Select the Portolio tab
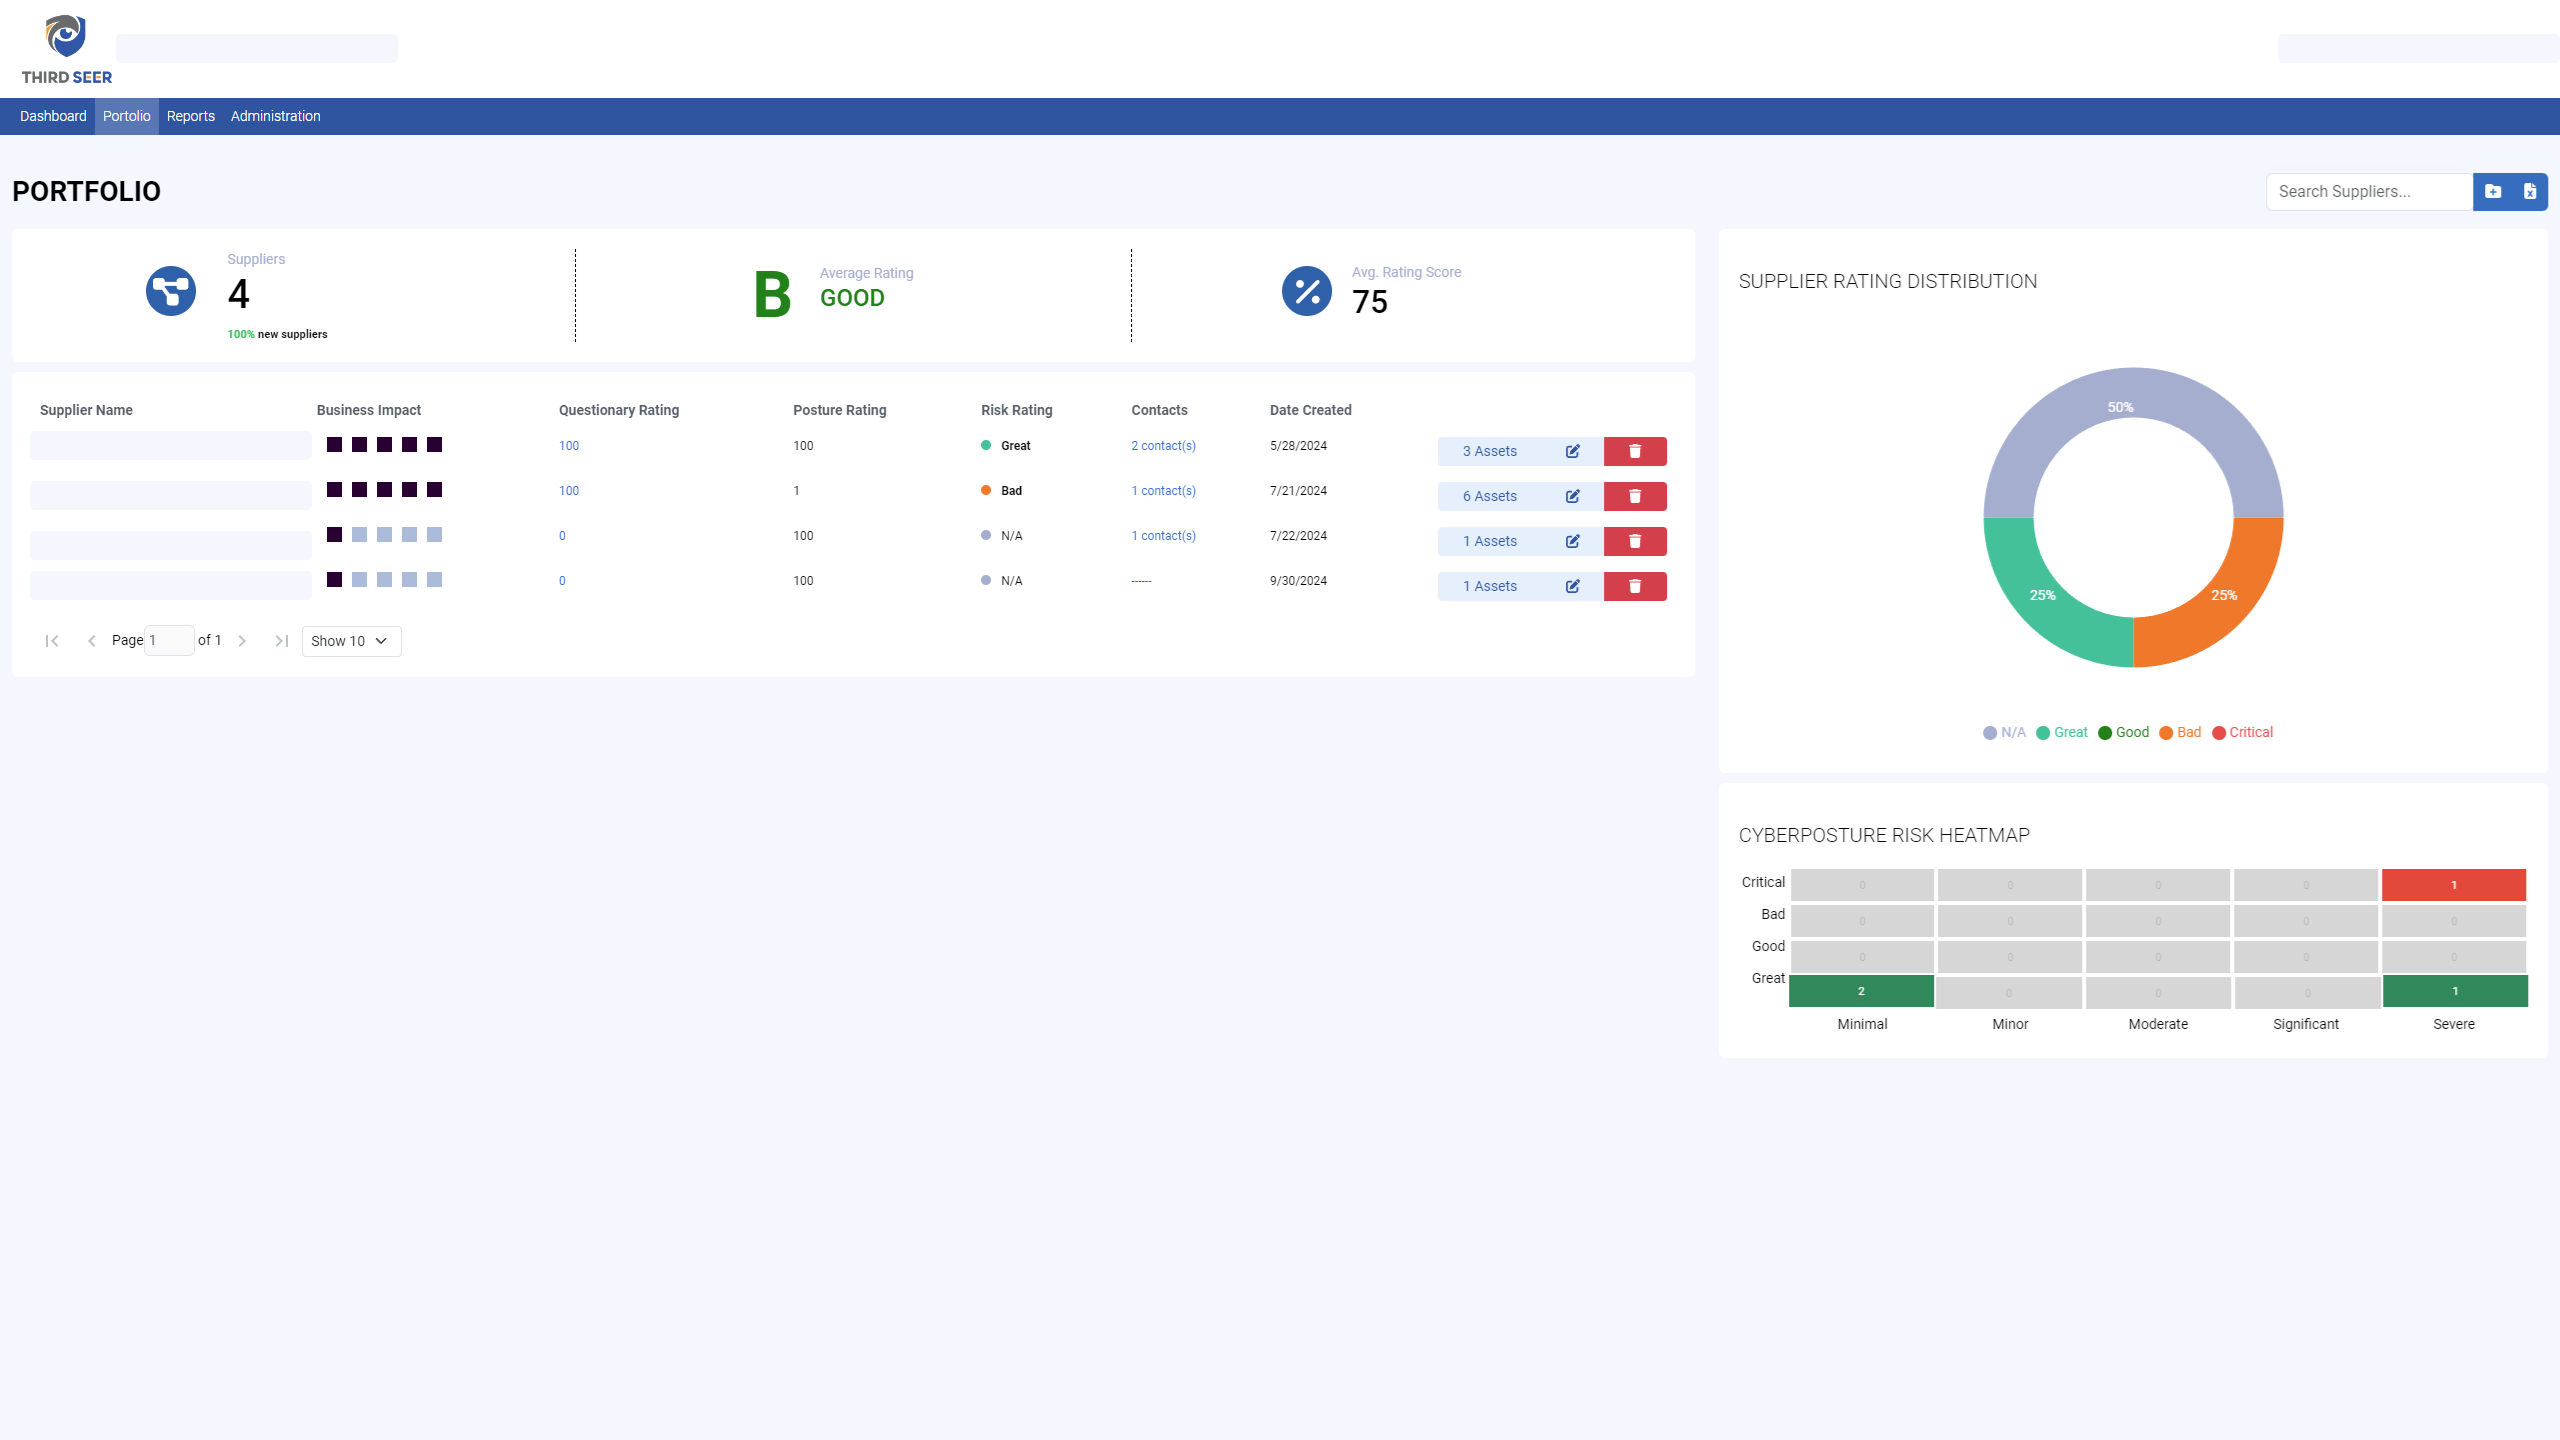This screenshot has height=1440, width=2560. coord(127,116)
